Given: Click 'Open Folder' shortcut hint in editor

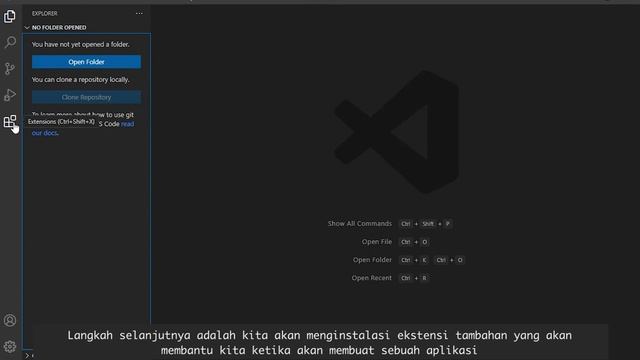Looking at the screenshot, I should (x=372, y=260).
